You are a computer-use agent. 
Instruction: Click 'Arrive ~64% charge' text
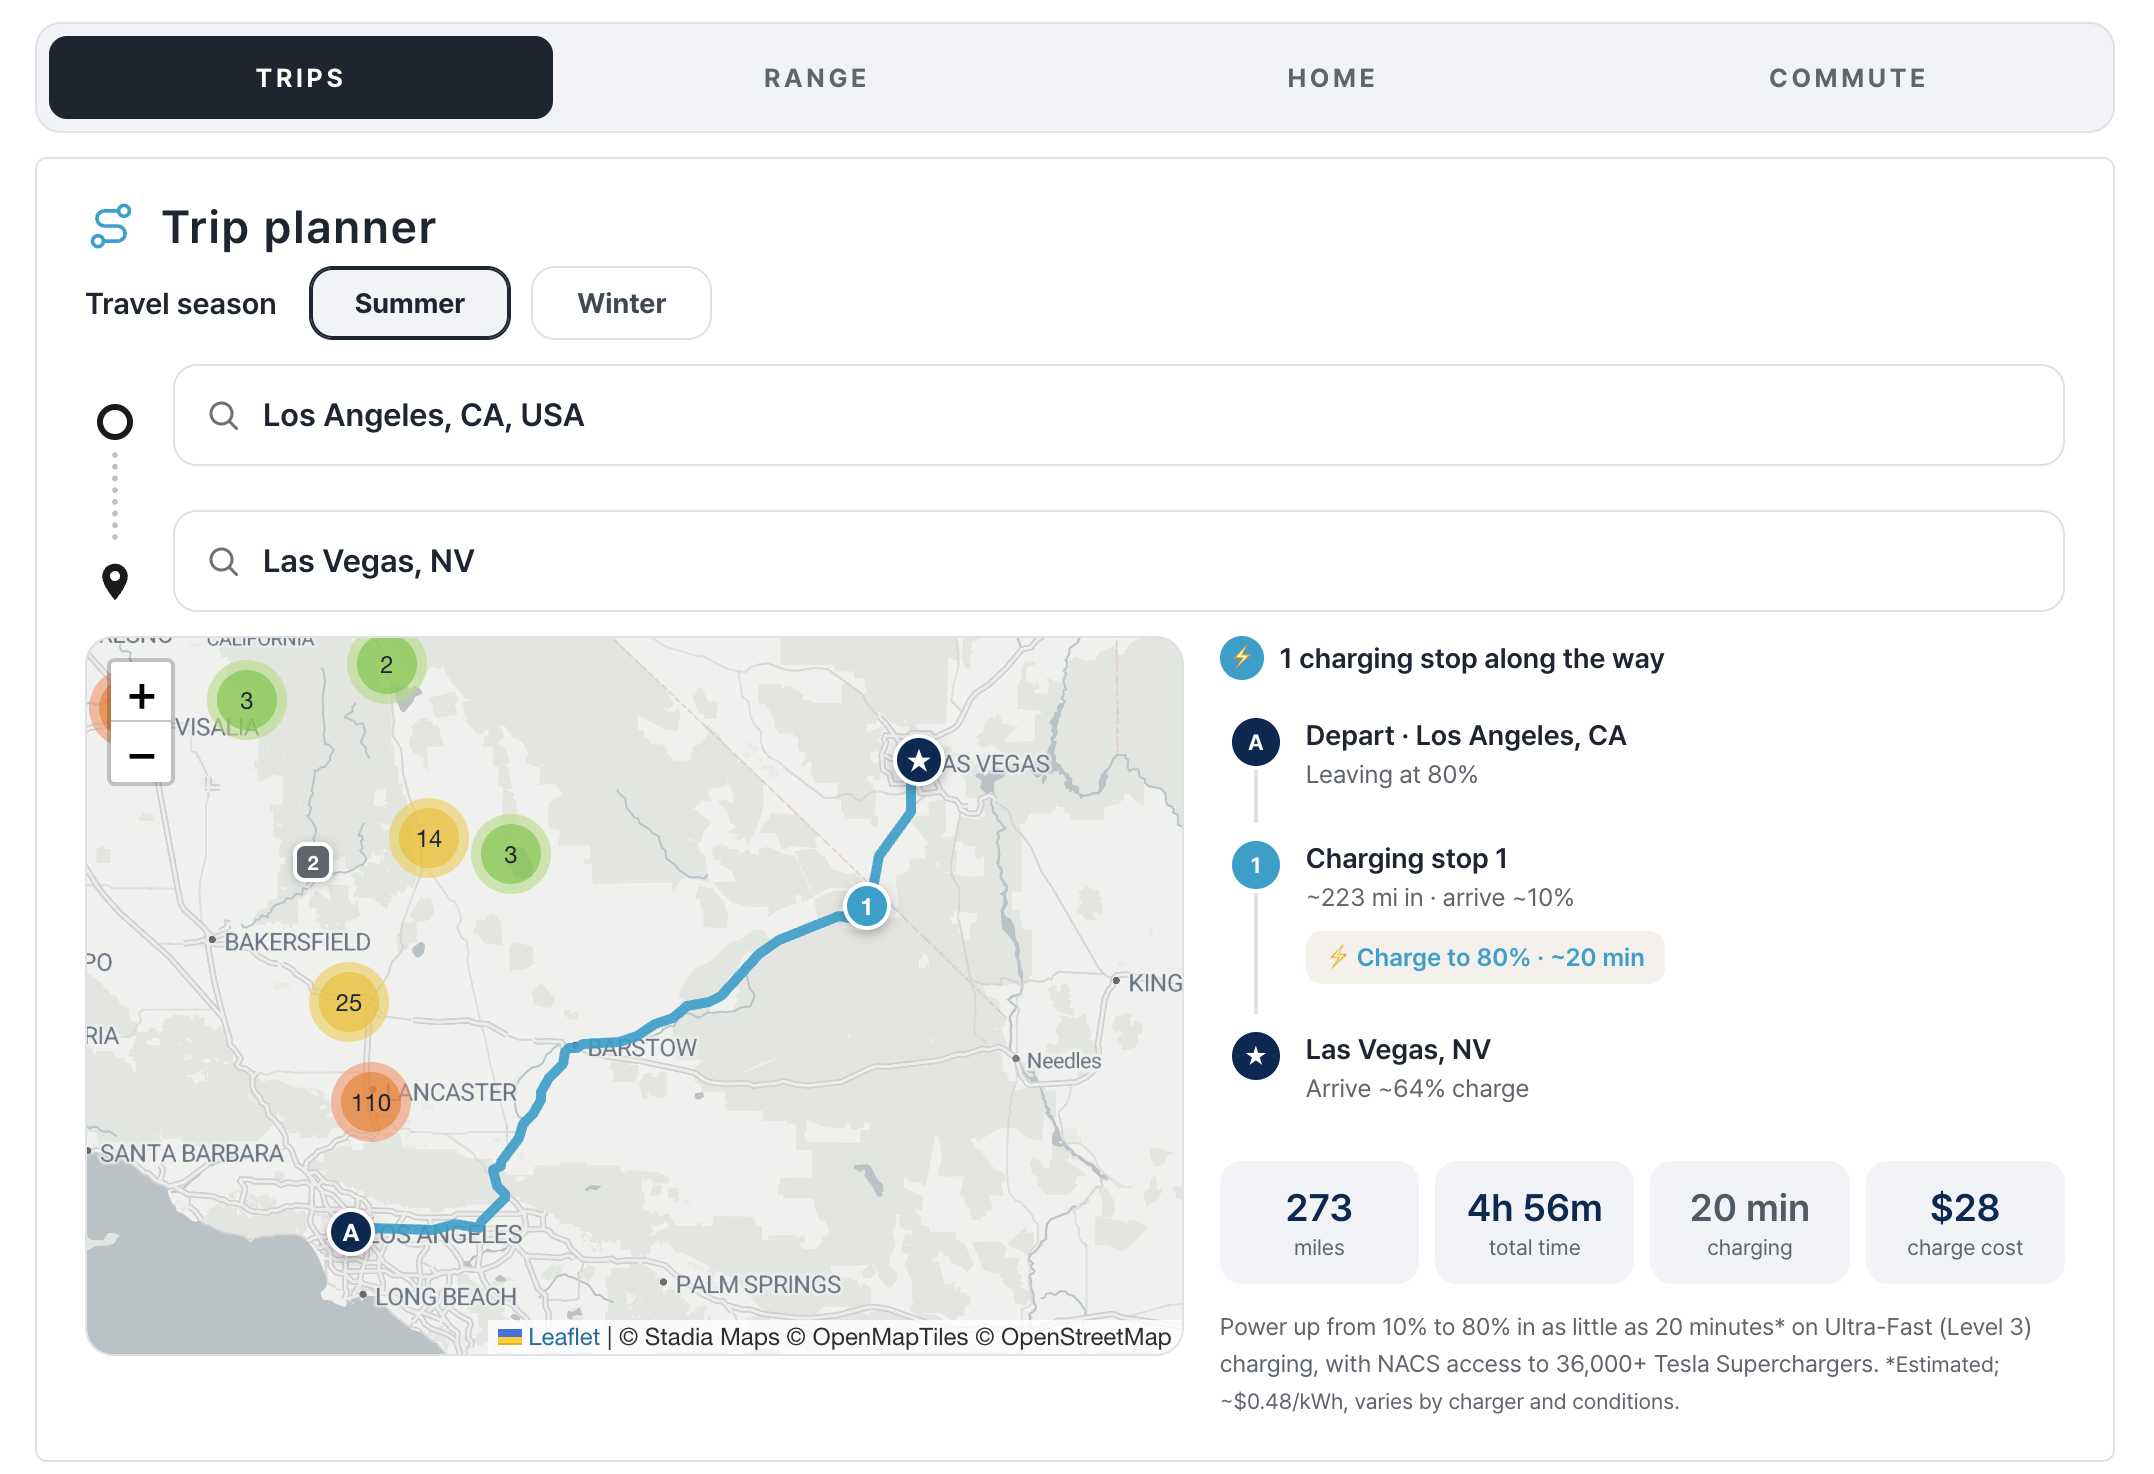tap(1417, 1088)
